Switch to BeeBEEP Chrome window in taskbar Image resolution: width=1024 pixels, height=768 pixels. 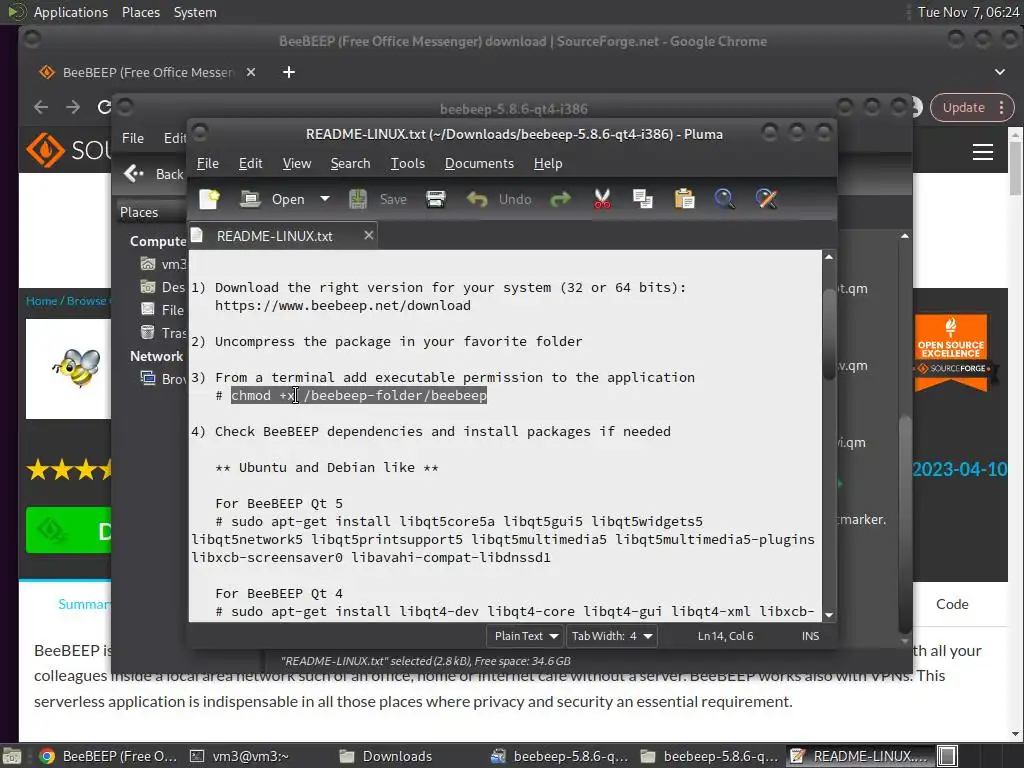[x=108, y=756]
